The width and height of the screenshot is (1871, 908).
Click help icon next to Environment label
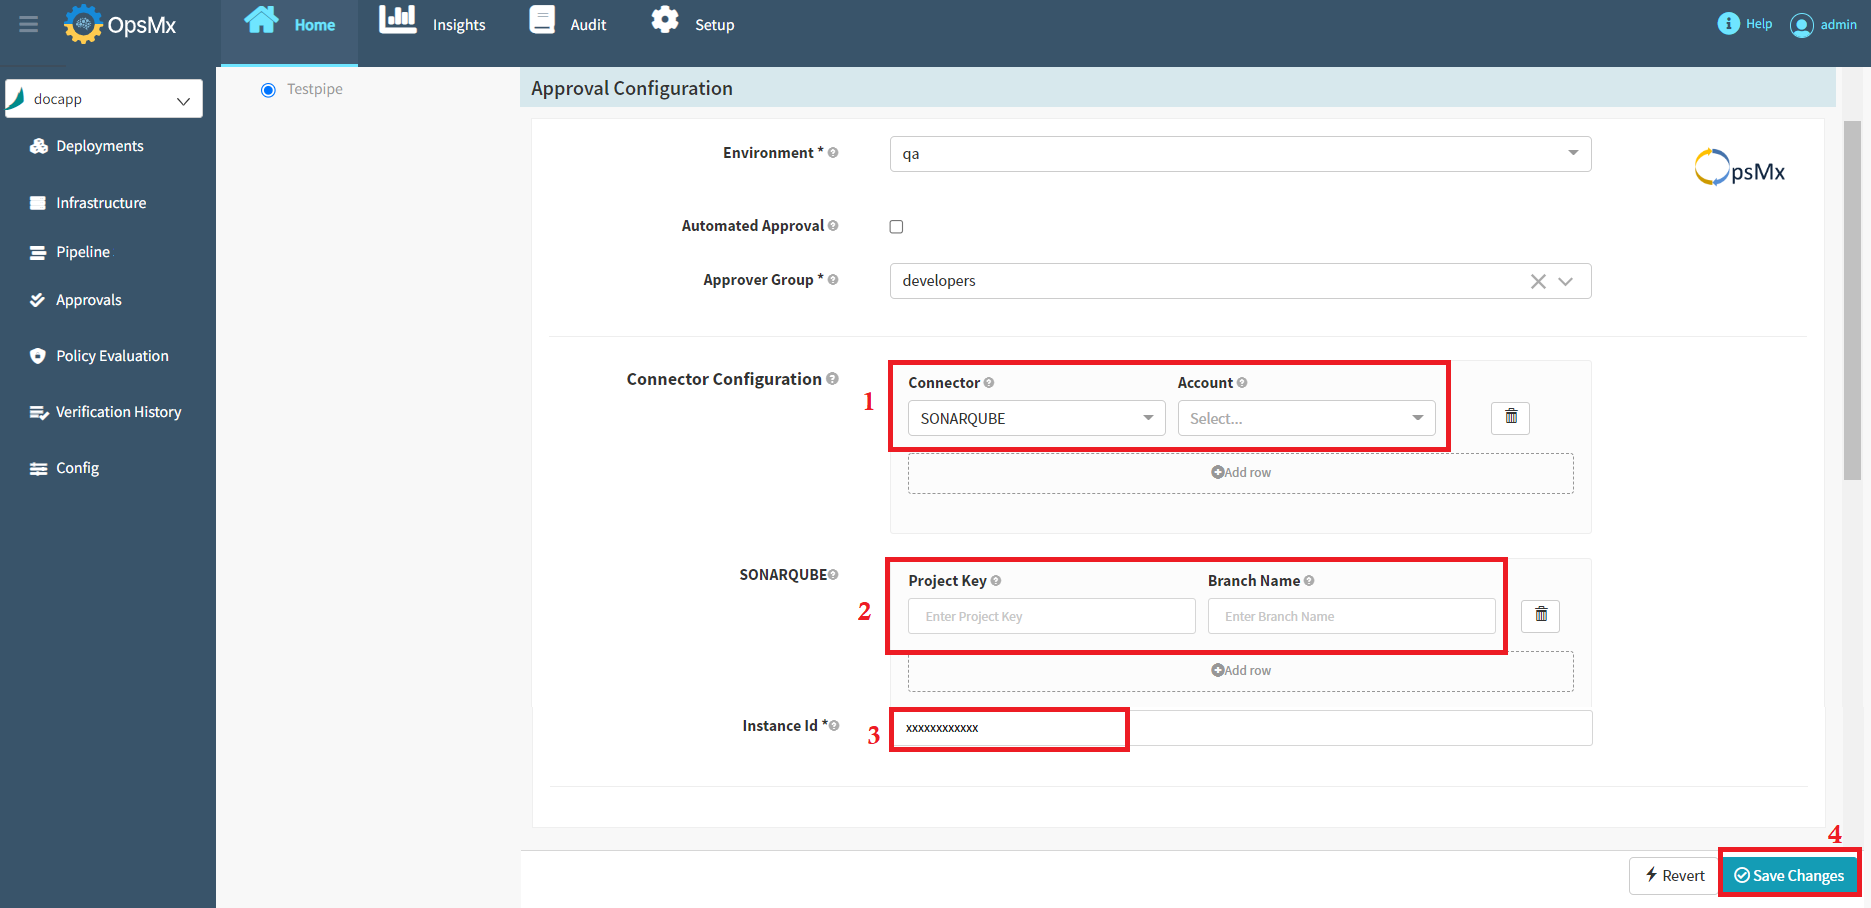[x=833, y=153]
